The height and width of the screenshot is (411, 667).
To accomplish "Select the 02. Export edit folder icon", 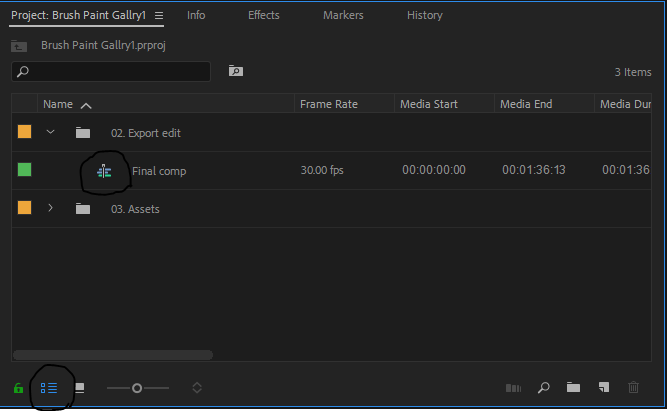I will point(83,133).
